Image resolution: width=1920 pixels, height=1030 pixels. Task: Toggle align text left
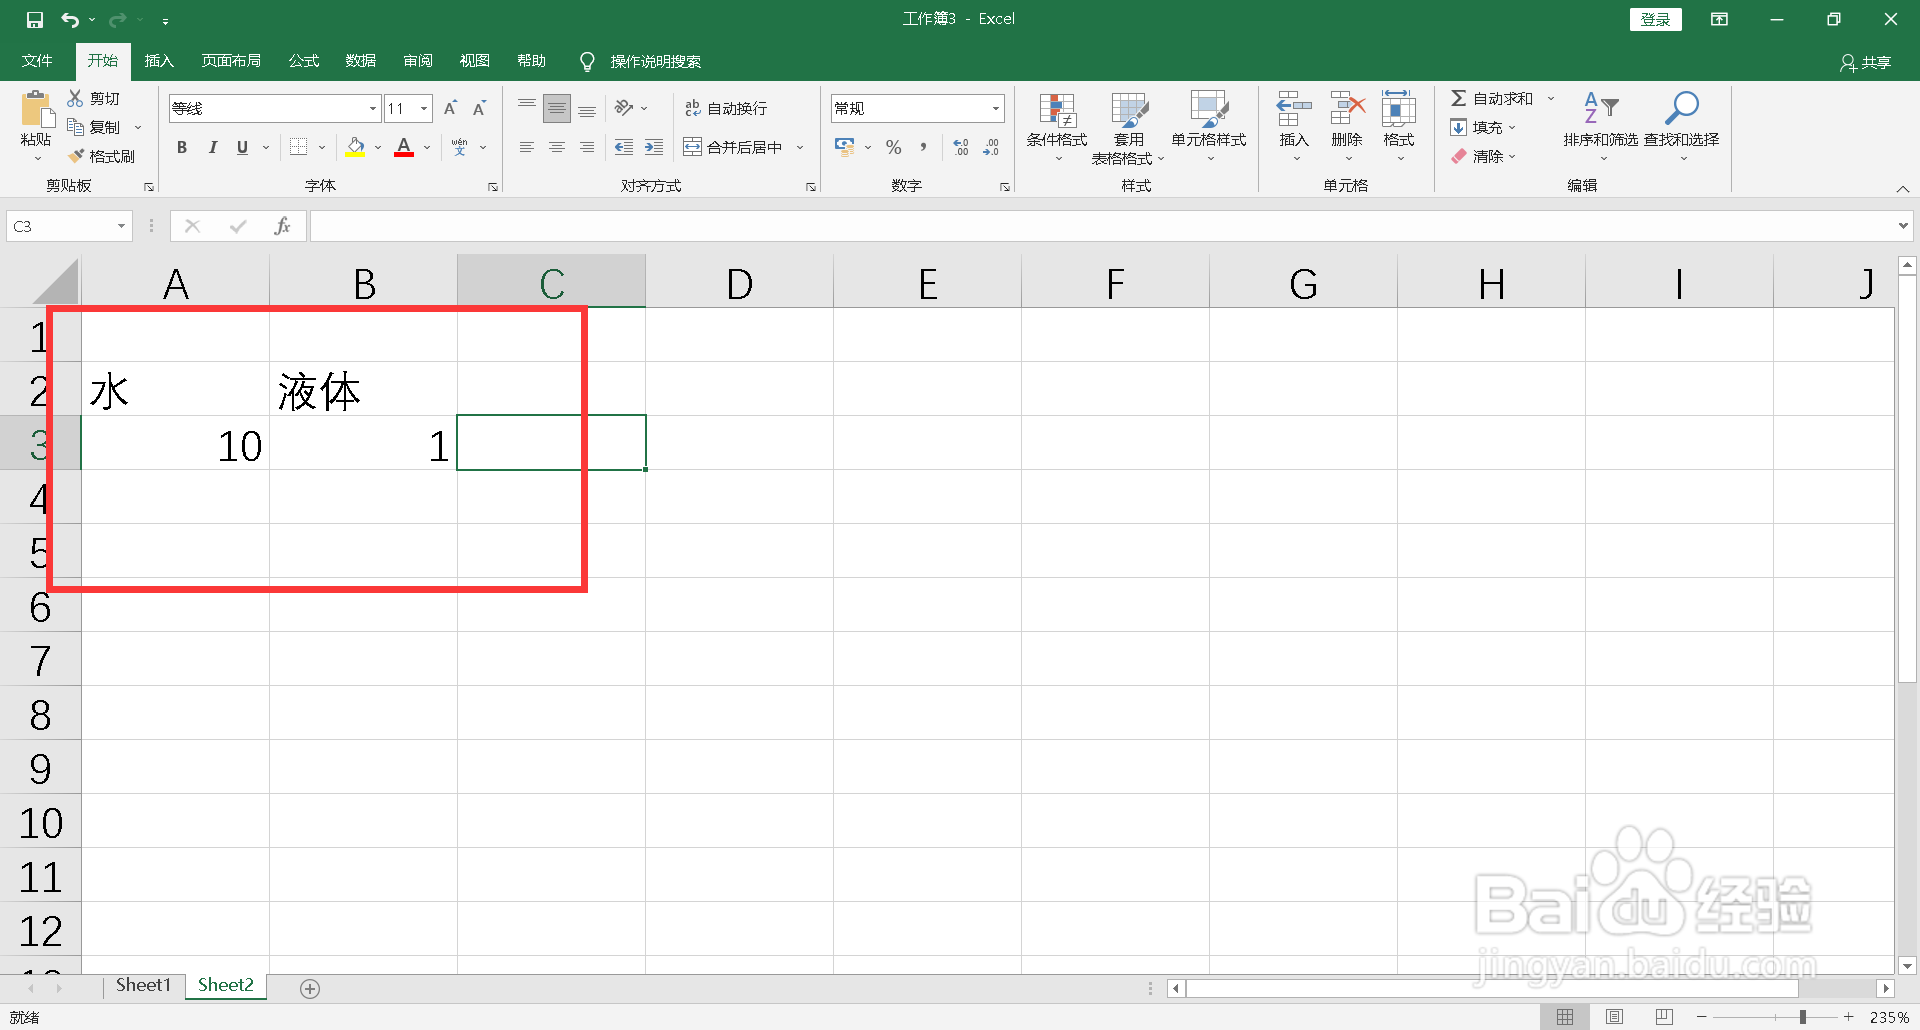(x=527, y=147)
